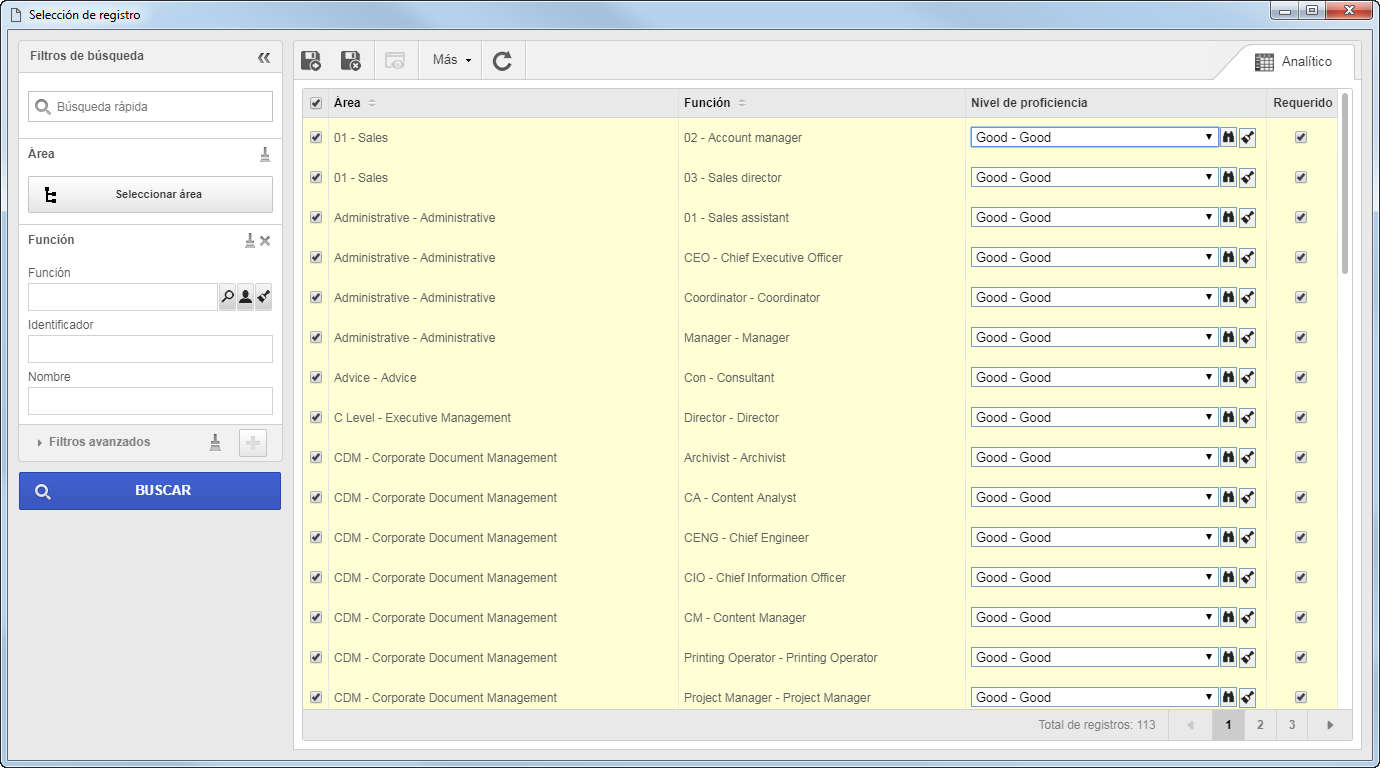Open the Más dropdown menu
The width and height of the screenshot is (1380, 768).
(x=451, y=60)
